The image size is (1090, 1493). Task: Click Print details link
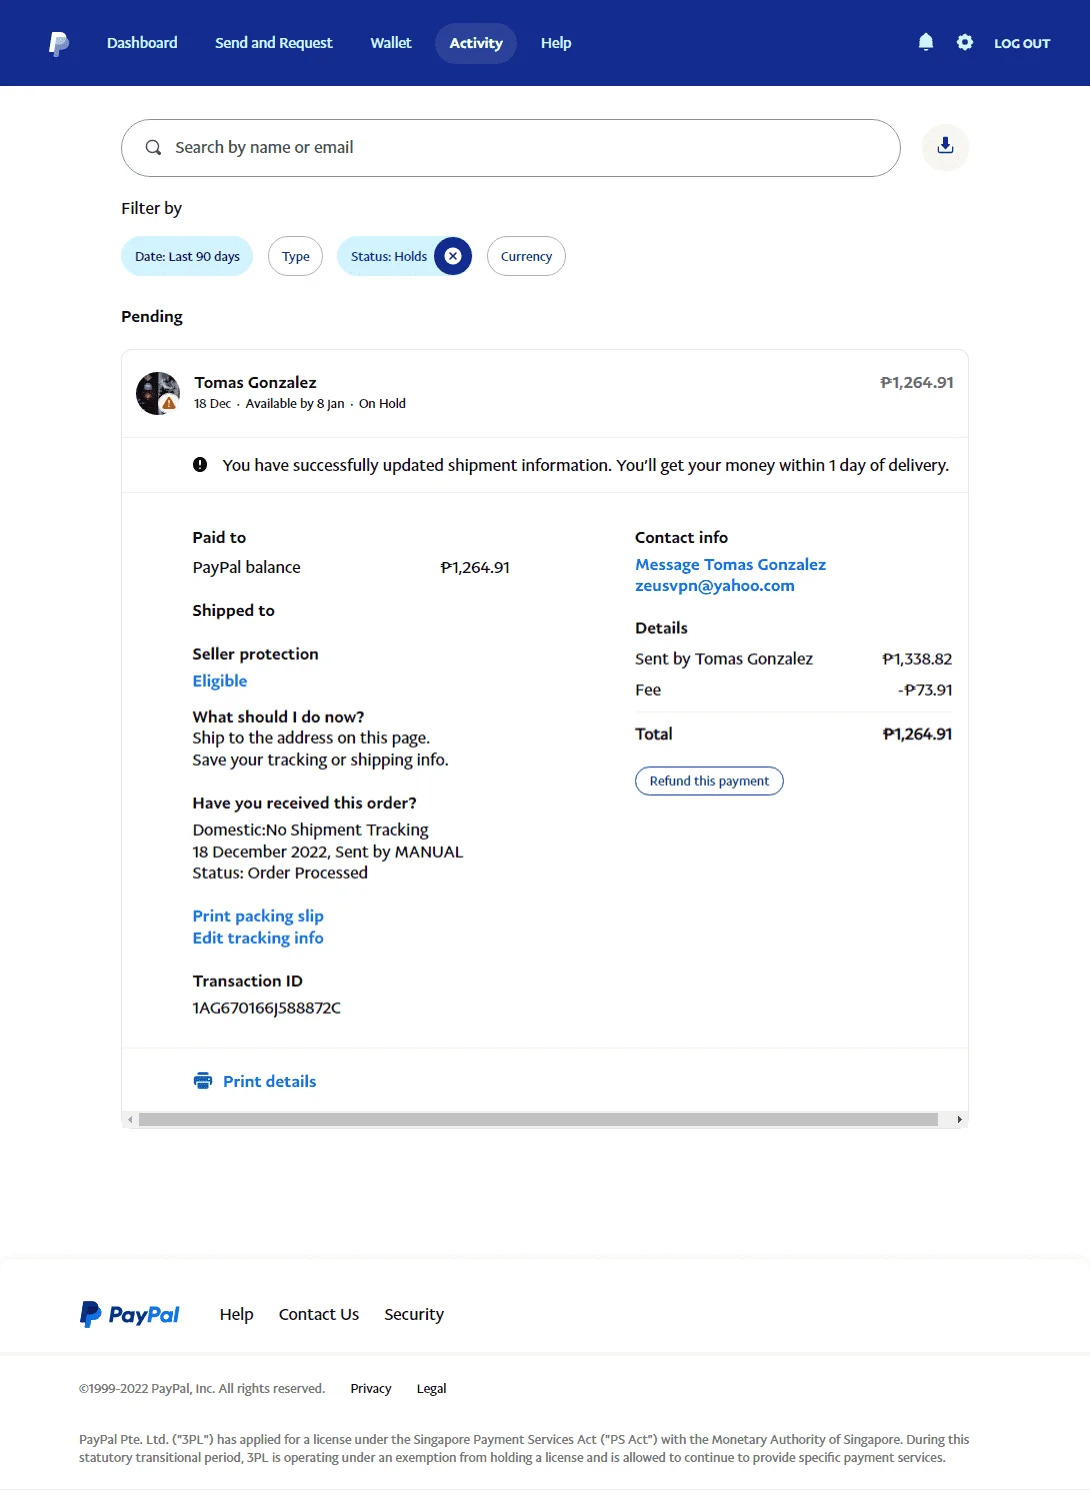coord(269,1081)
